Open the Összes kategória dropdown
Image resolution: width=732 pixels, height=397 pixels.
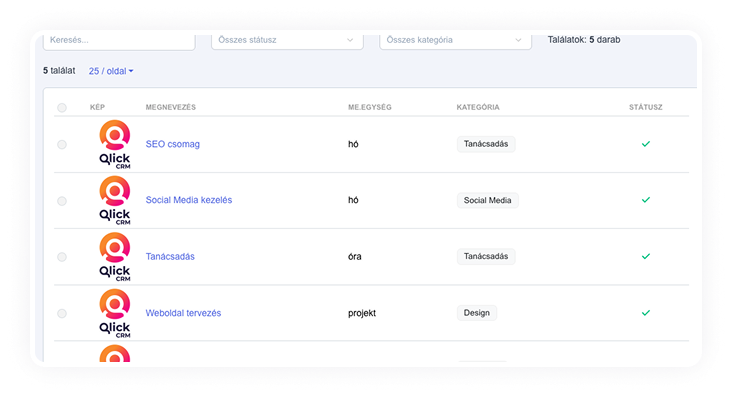(455, 41)
